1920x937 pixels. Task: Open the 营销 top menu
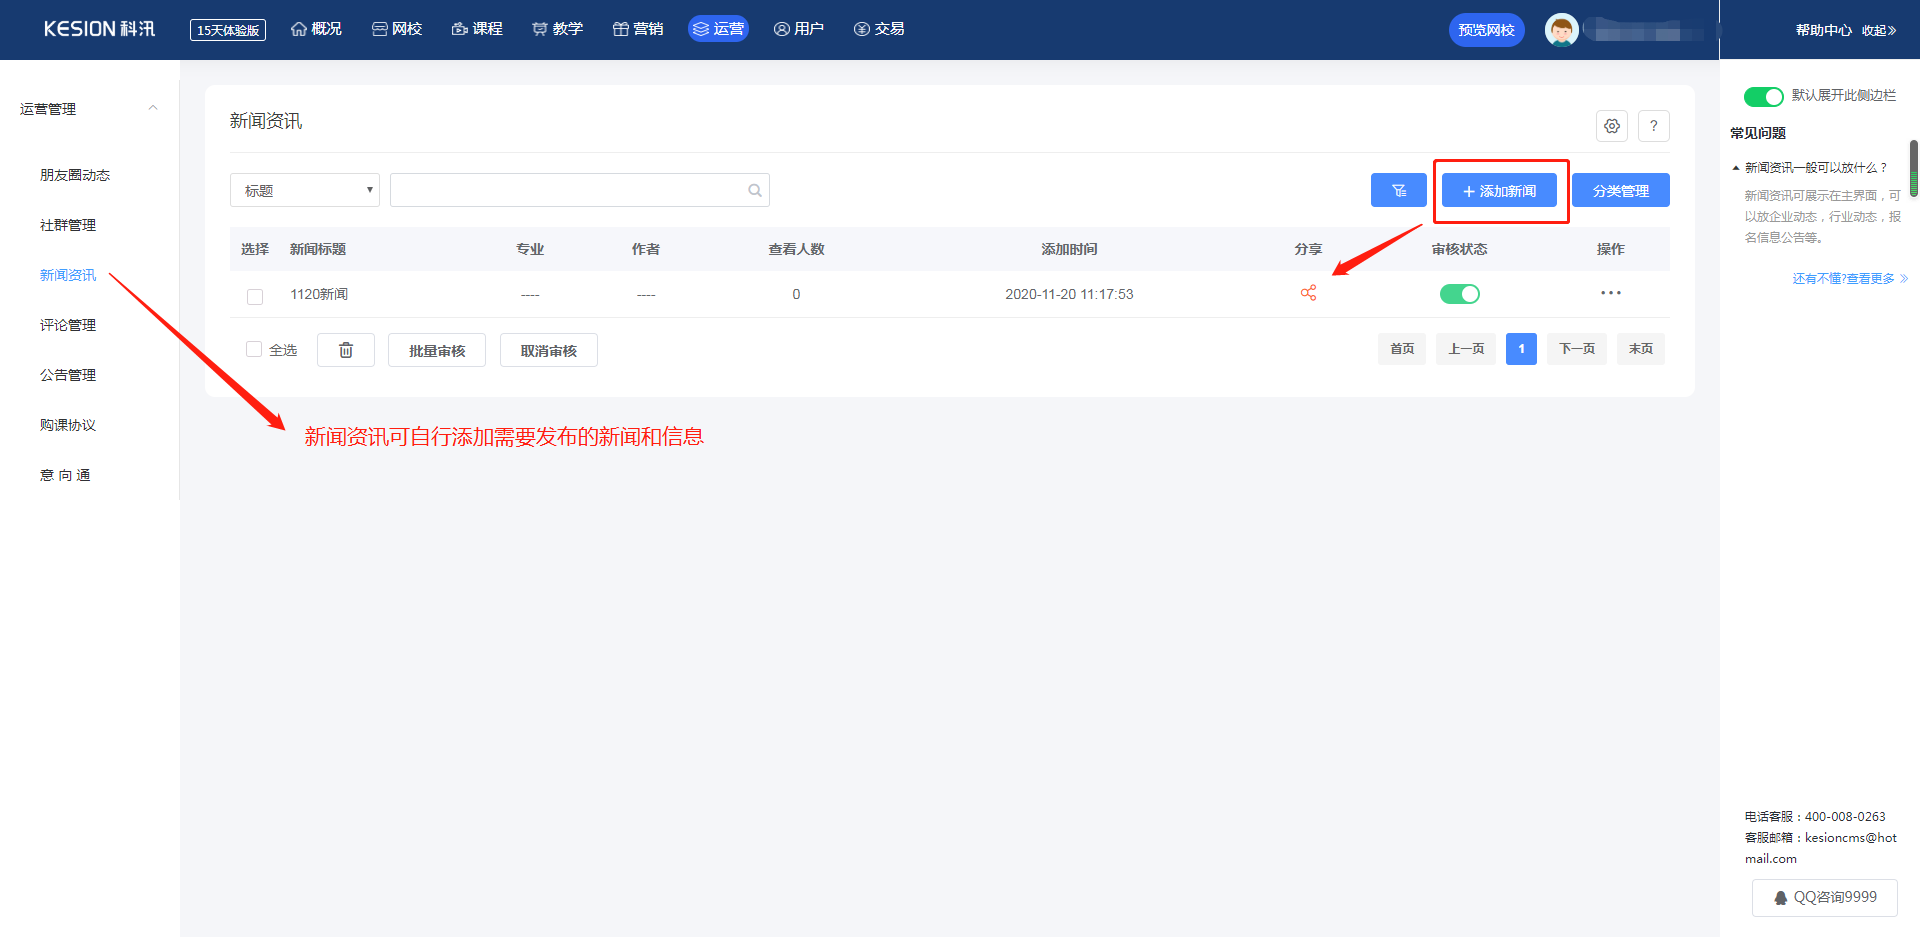pyautogui.click(x=638, y=29)
